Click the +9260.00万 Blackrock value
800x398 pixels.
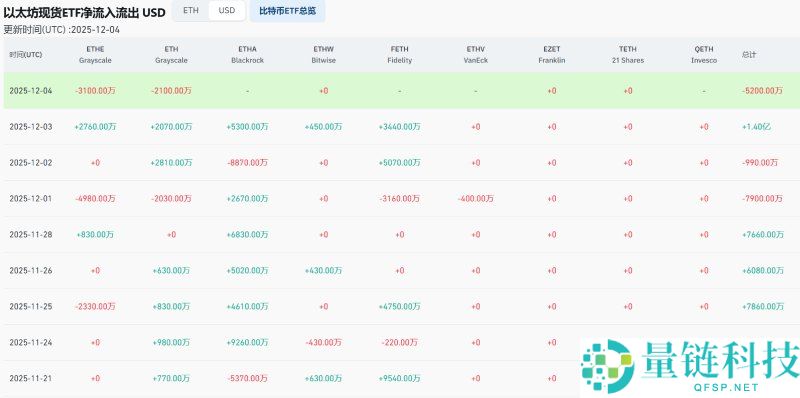click(247, 342)
